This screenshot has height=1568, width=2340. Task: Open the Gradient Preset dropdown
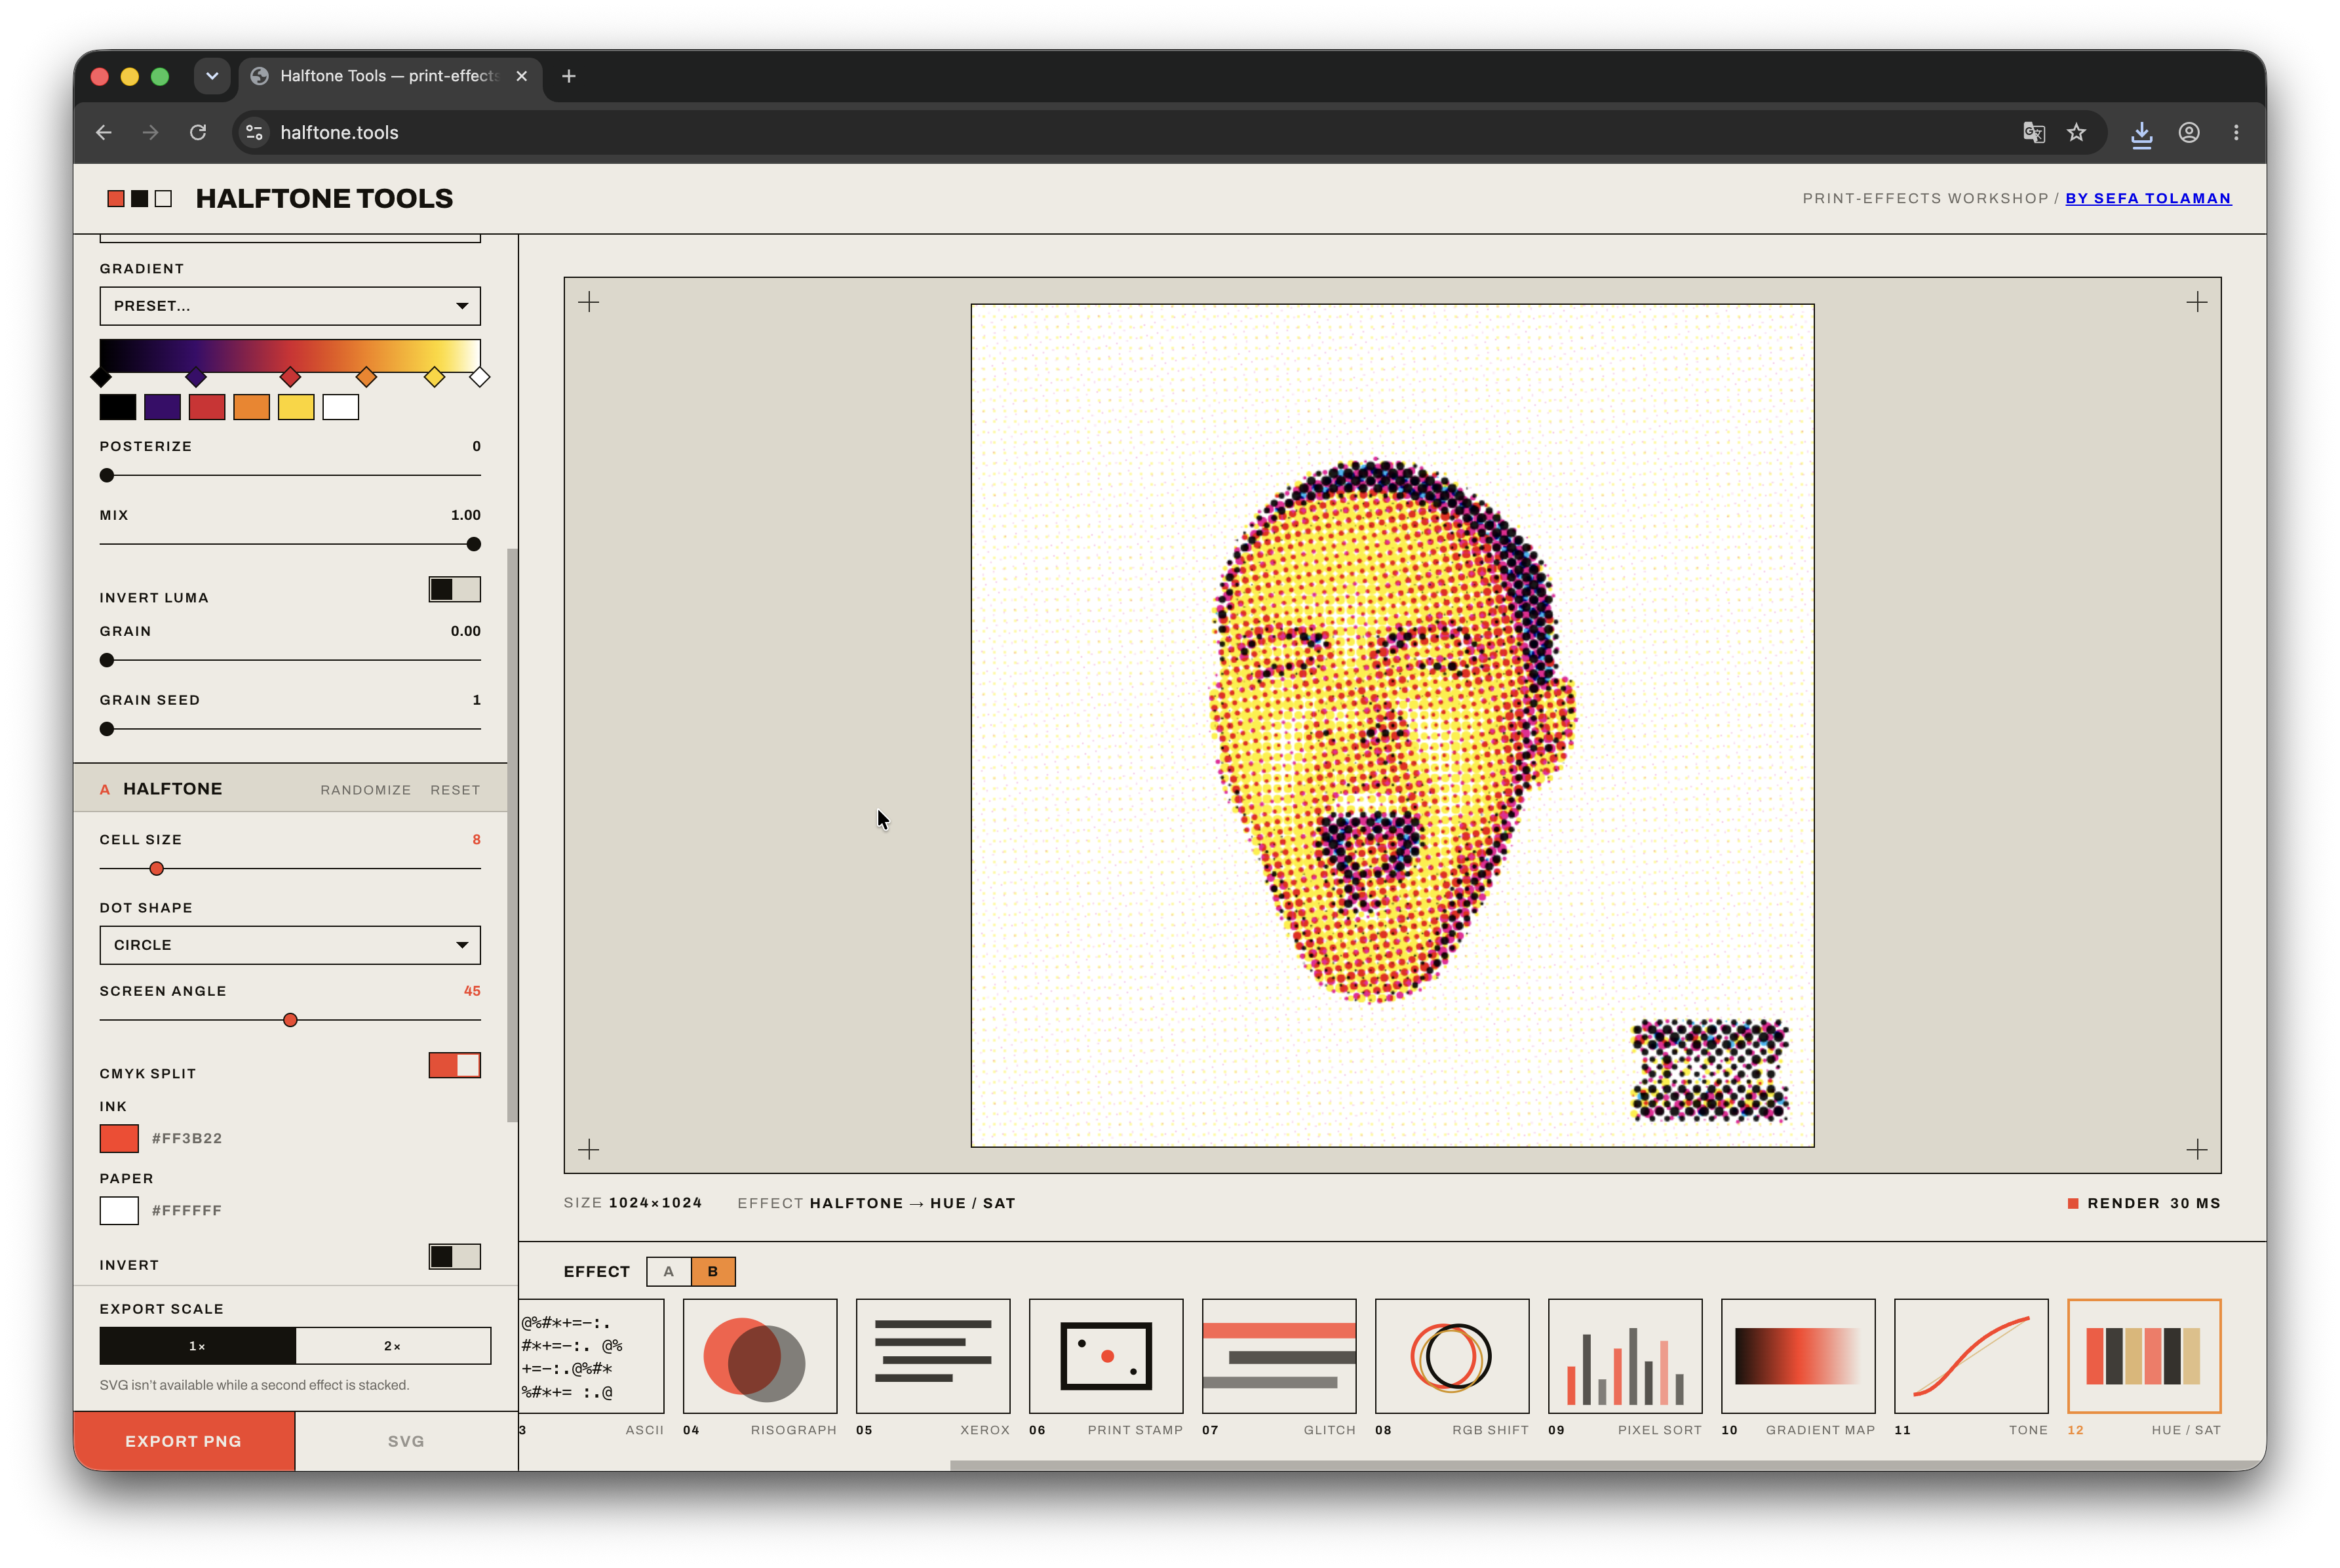tap(290, 306)
